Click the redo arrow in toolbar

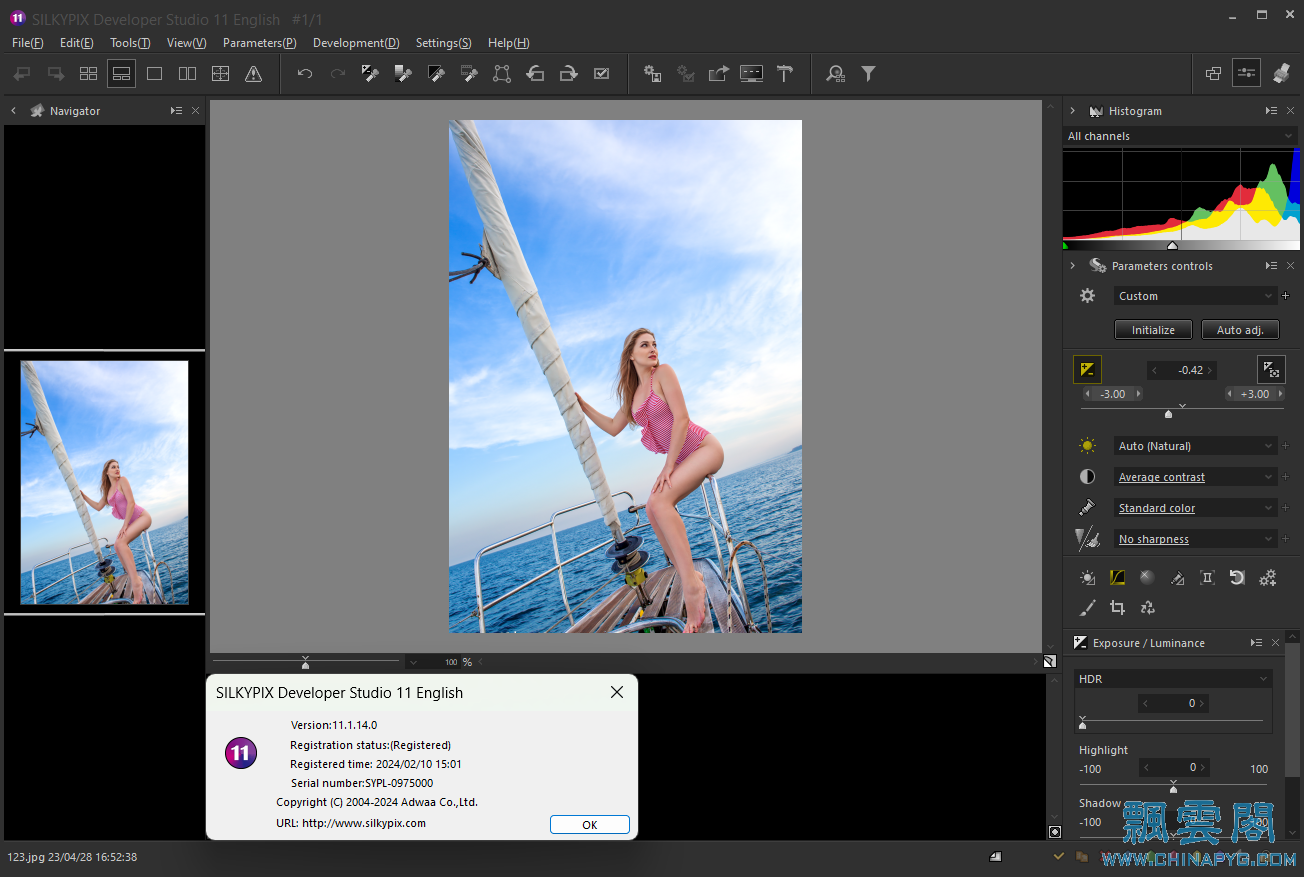338,73
